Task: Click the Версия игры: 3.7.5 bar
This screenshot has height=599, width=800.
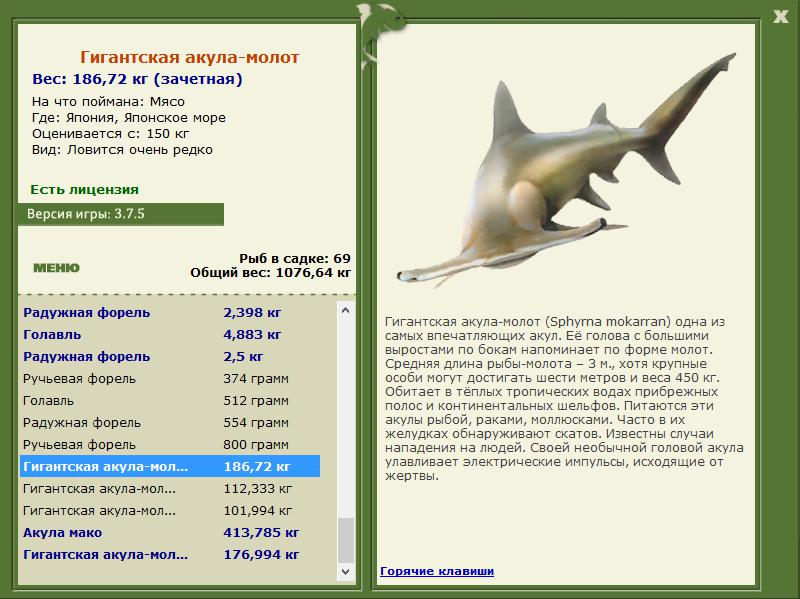Action: pos(121,214)
